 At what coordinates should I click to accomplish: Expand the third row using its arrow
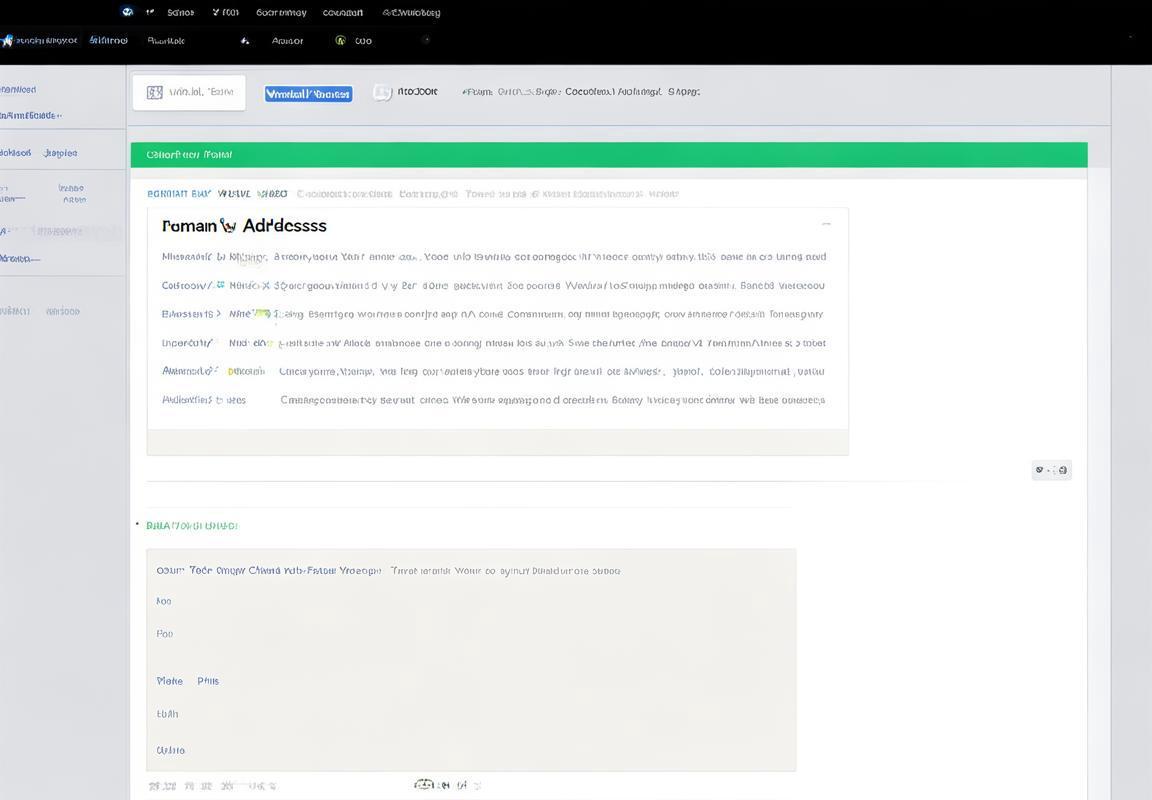pos(218,314)
